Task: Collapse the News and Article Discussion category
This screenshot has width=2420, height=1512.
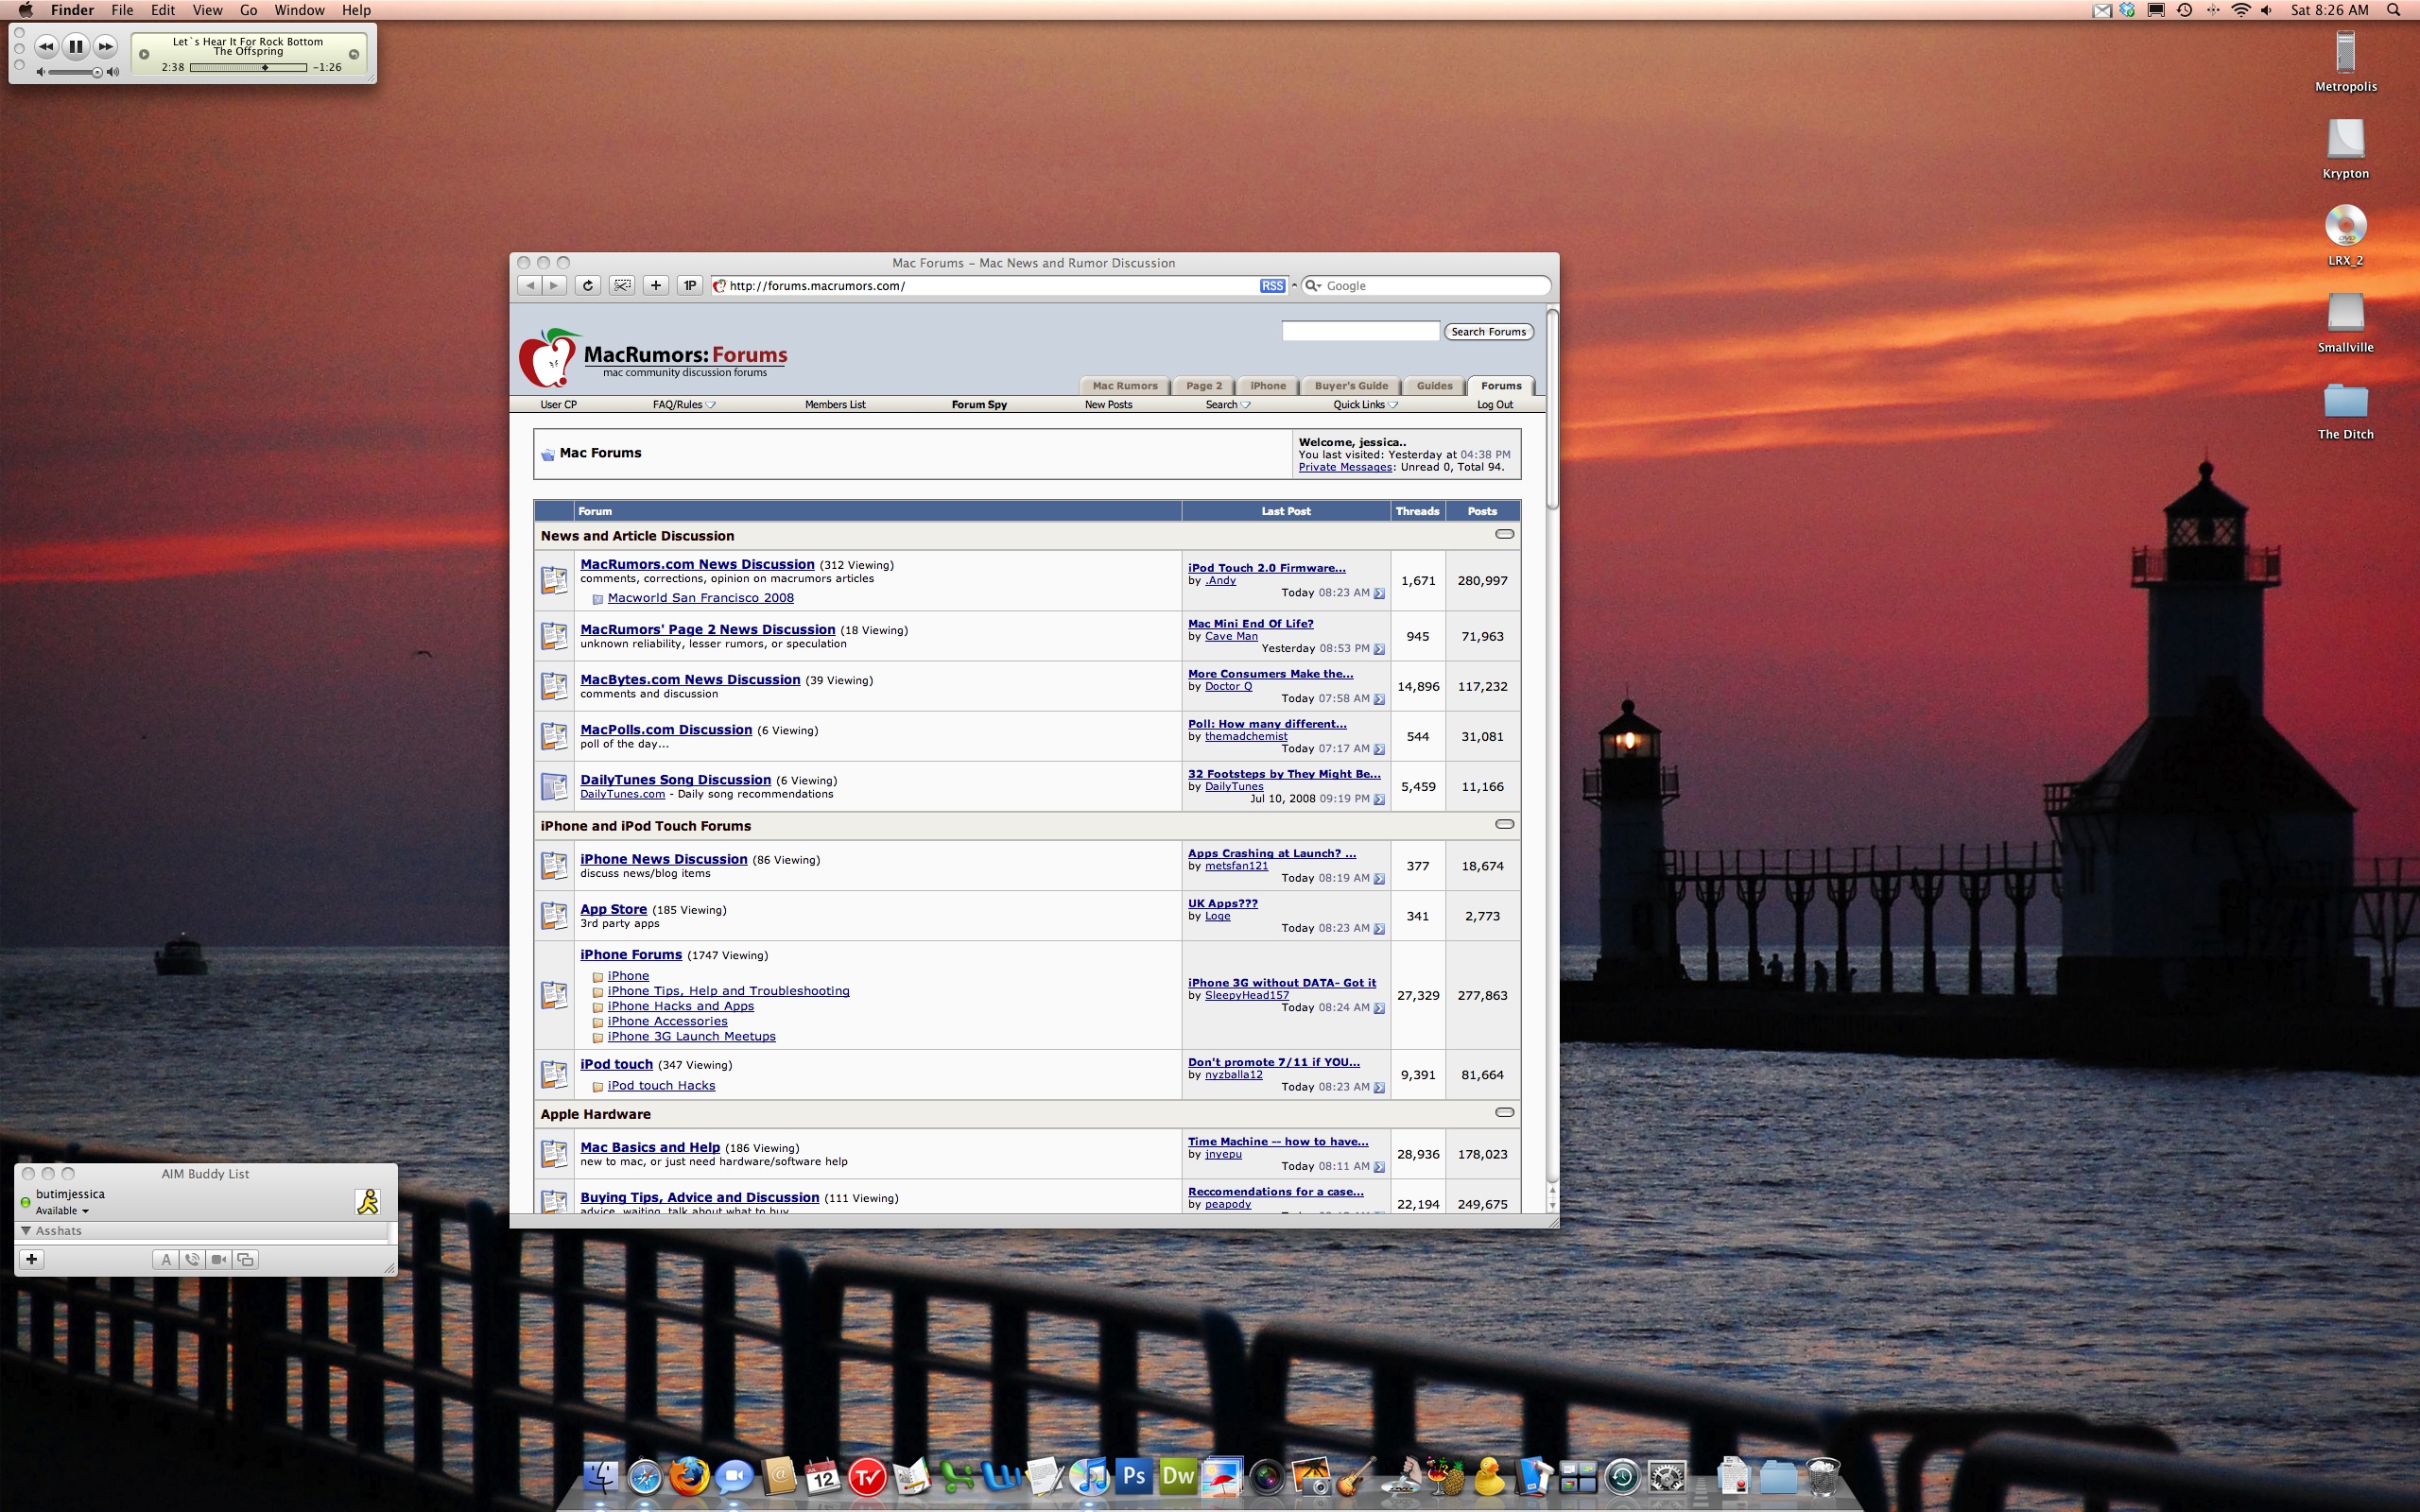Action: (x=1504, y=534)
